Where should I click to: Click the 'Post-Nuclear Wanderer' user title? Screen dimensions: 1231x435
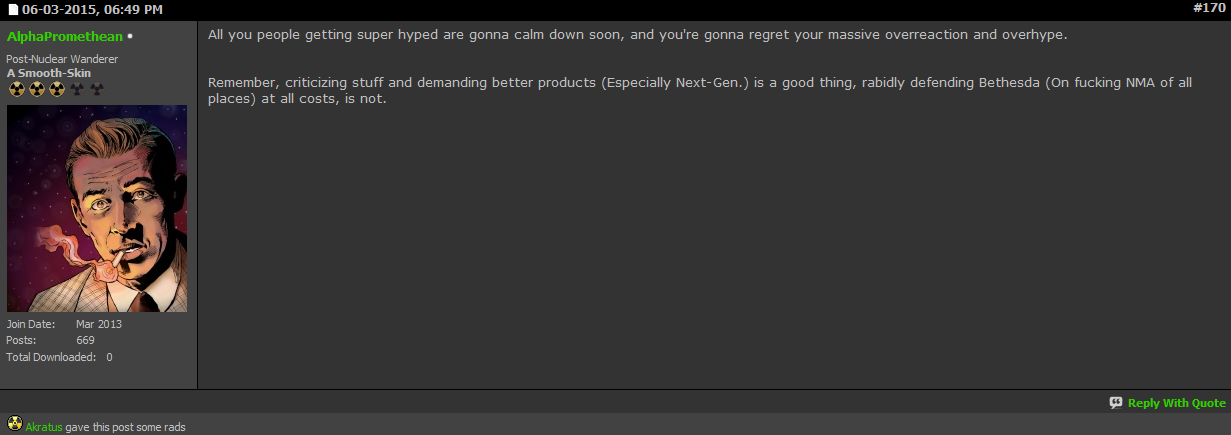pos(62,59)
